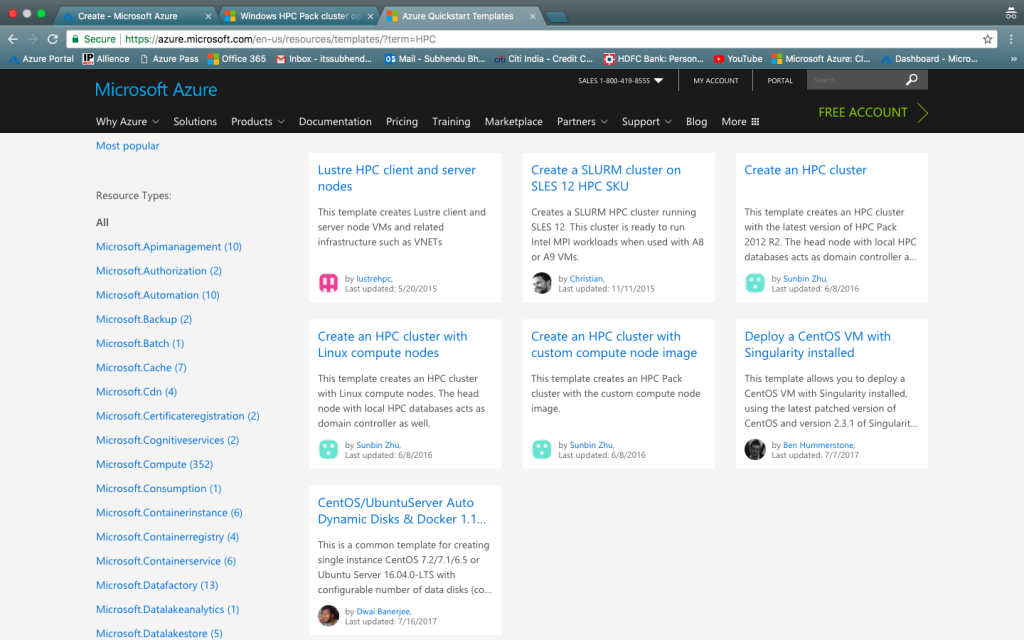Open the Azure Portal bookmark
1024x640 pixels.
point(40,59)
